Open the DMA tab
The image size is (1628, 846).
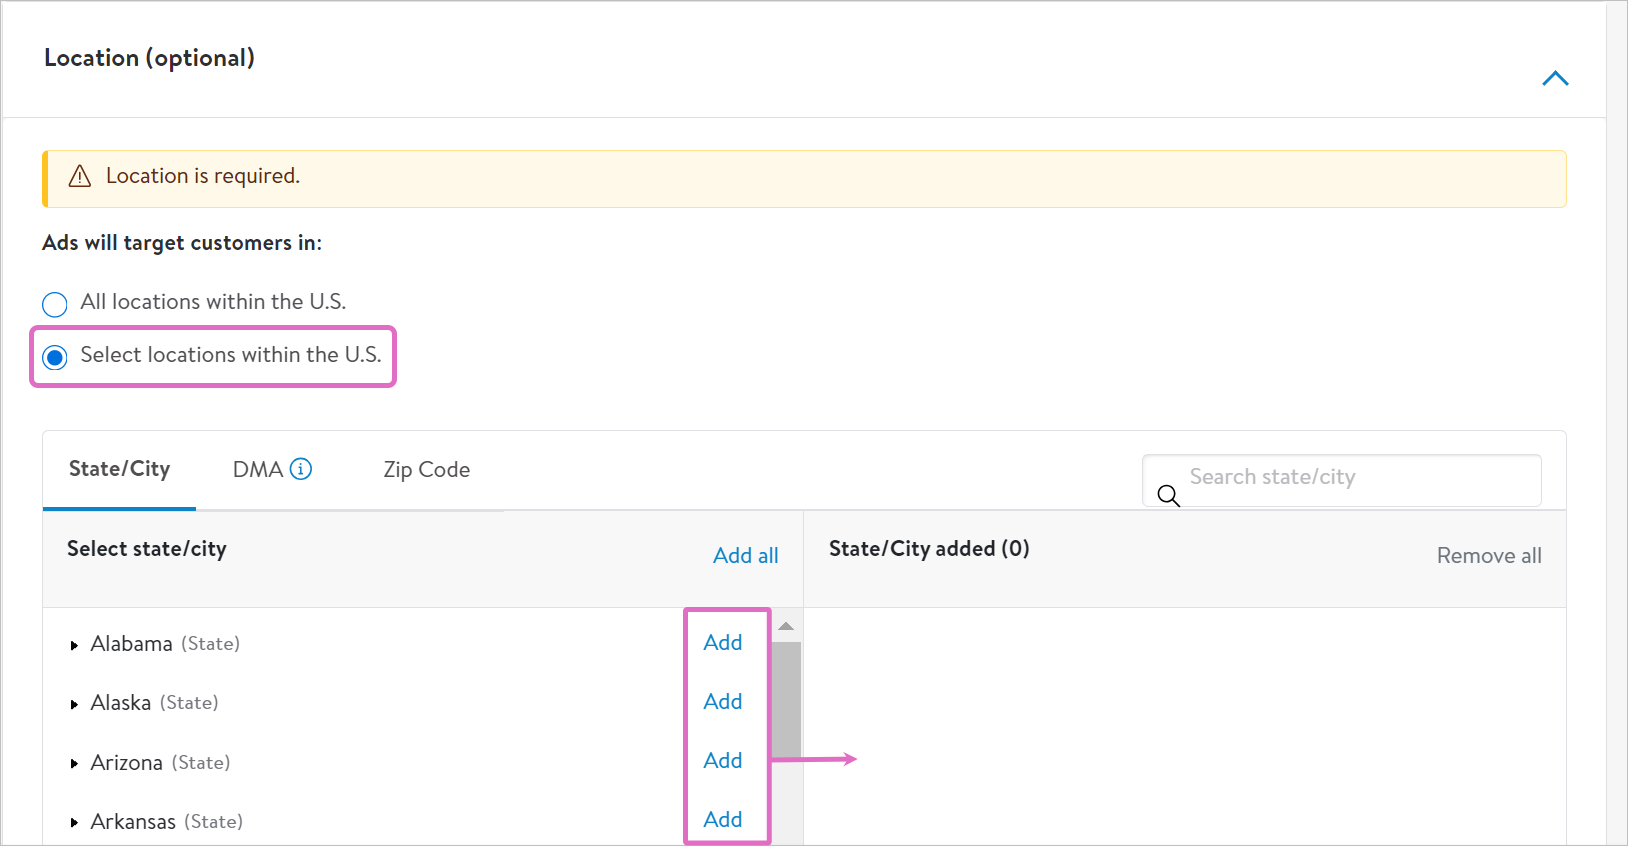[x=257, y=469]
